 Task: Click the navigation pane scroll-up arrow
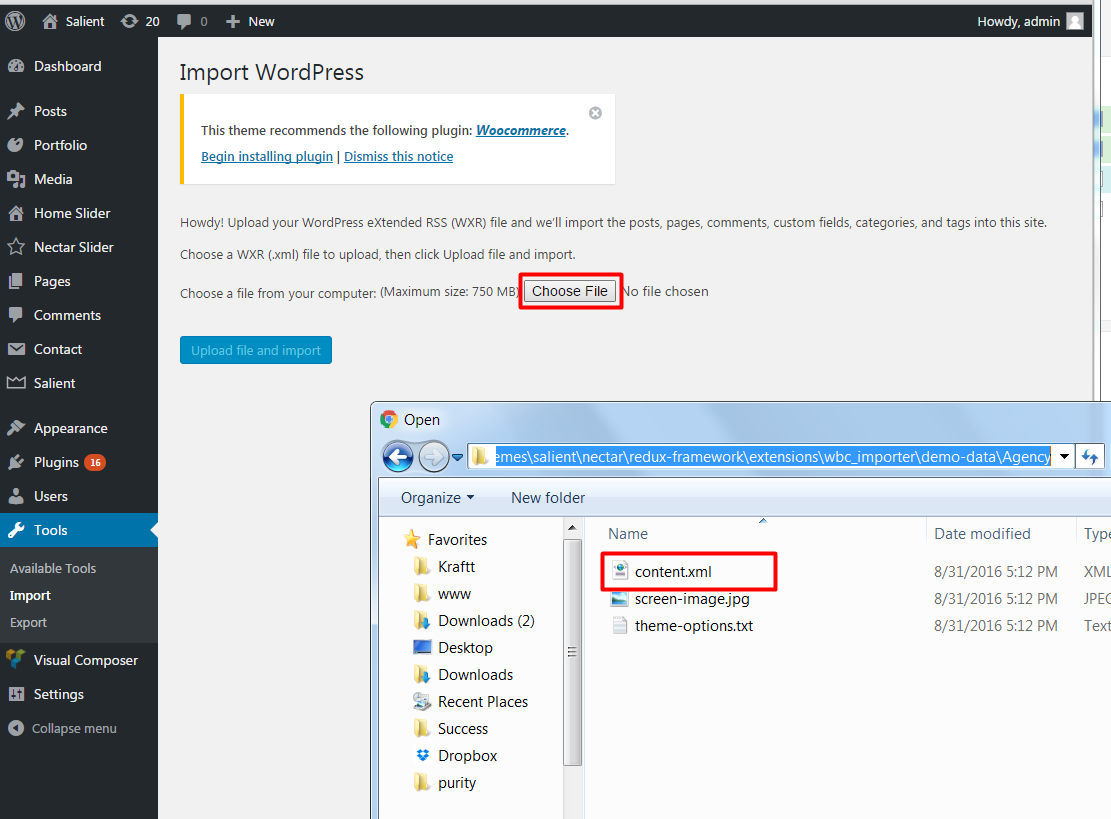(x=572, y=528)
